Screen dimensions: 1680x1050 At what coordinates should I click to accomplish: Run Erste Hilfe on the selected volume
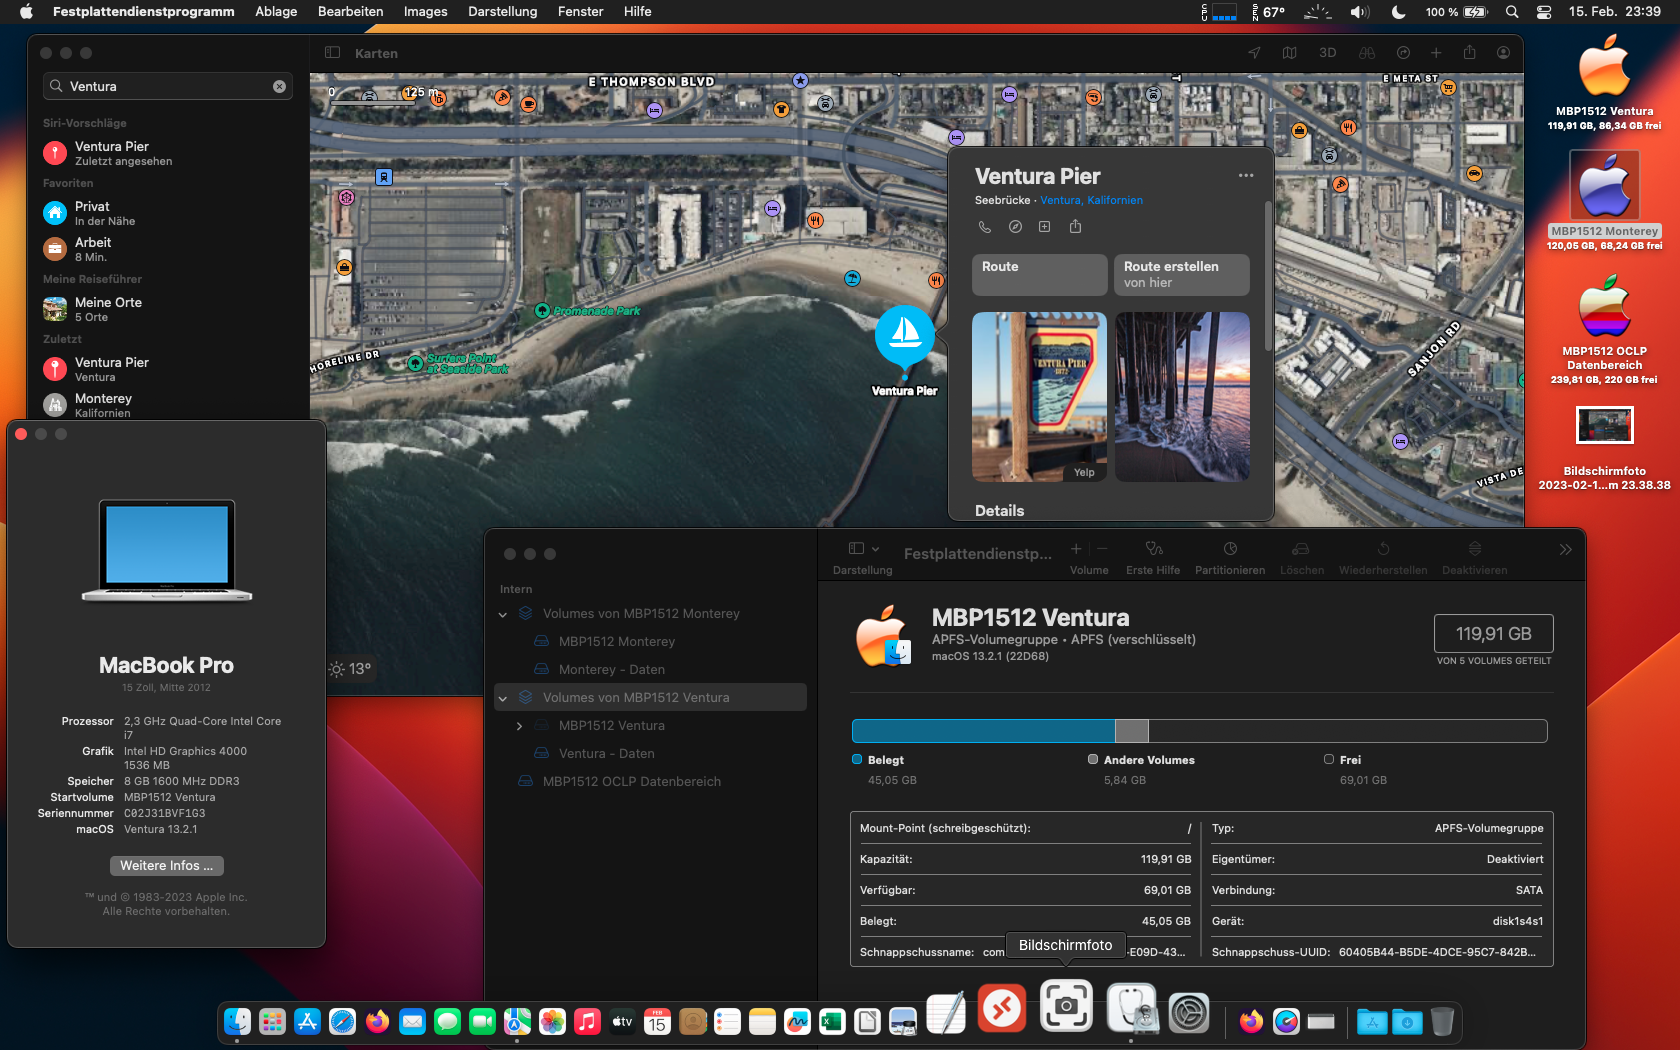(x=1153, y=556)
